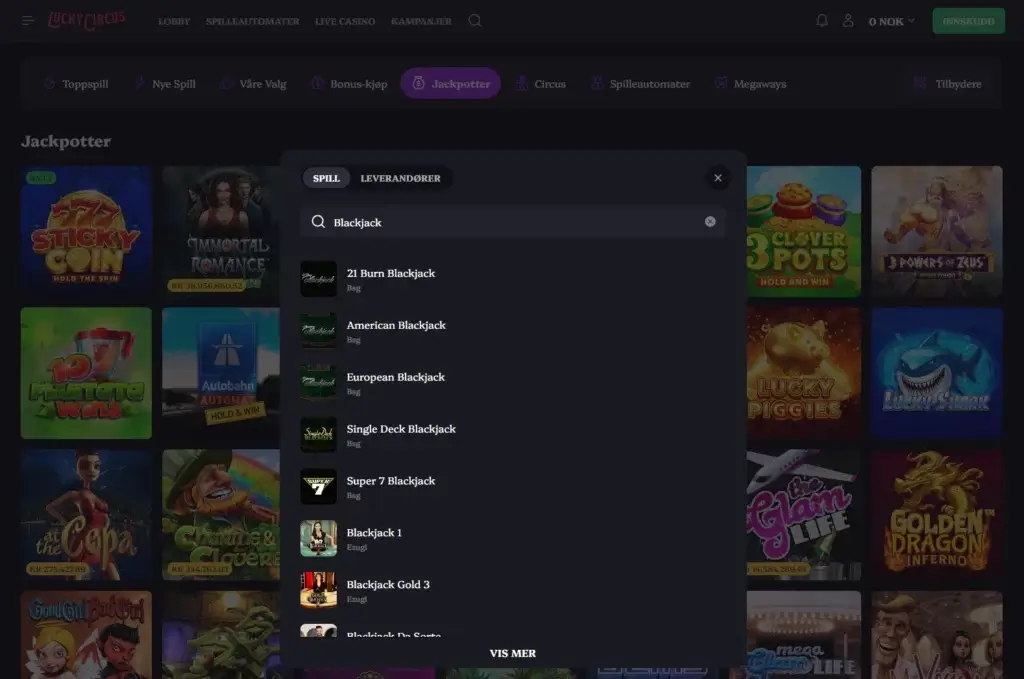Open the 3 Powers of Zeus game tile

click(936, 231)
